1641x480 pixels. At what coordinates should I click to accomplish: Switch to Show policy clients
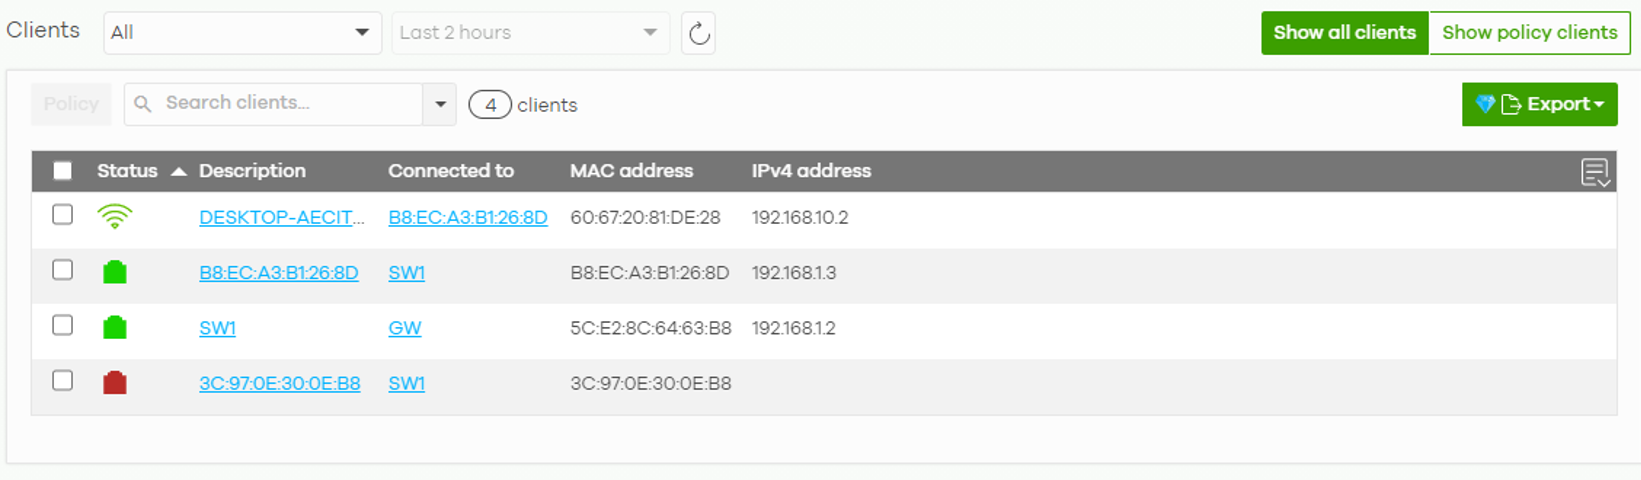coord(1529,33)
